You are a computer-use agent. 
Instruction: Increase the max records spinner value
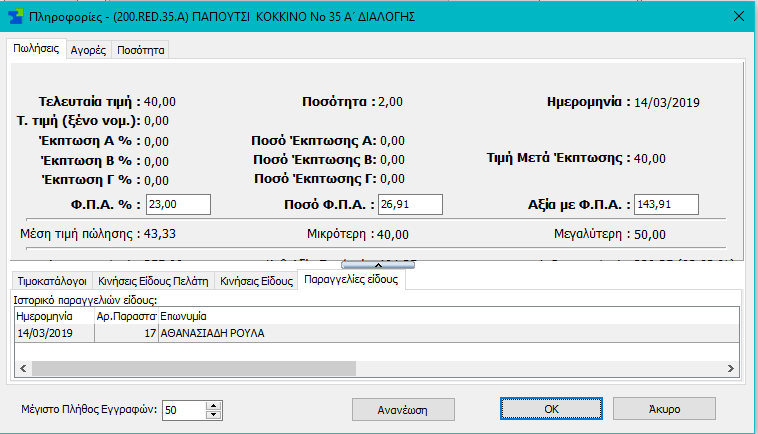tap(213, 405)
